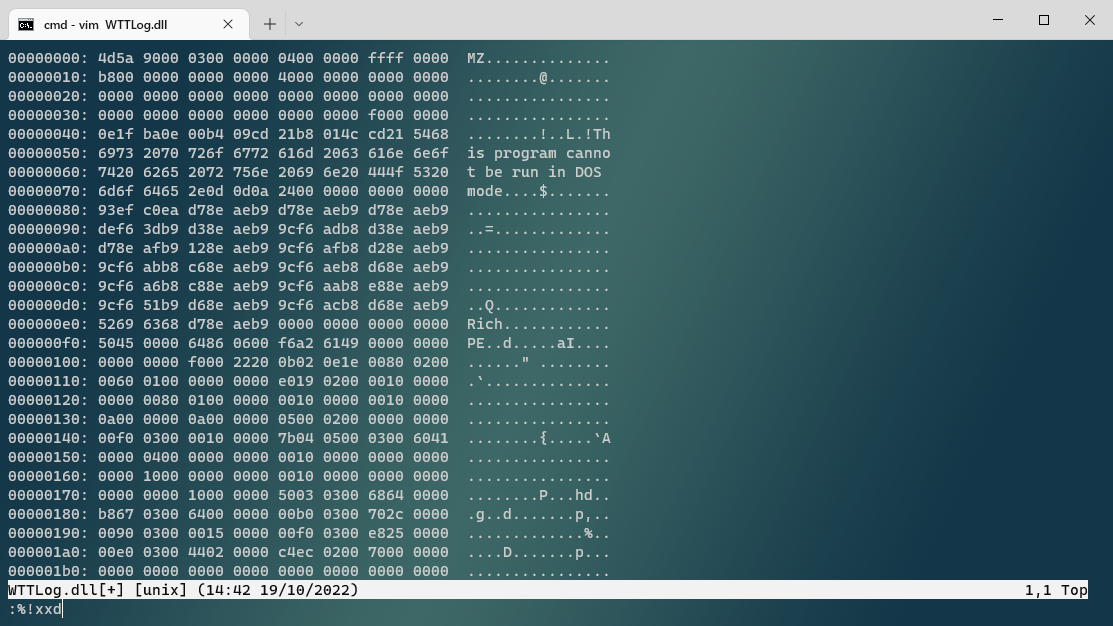Click hex value 2220 in row 00000100
The image size is (1113, 626).
[251, 362]
